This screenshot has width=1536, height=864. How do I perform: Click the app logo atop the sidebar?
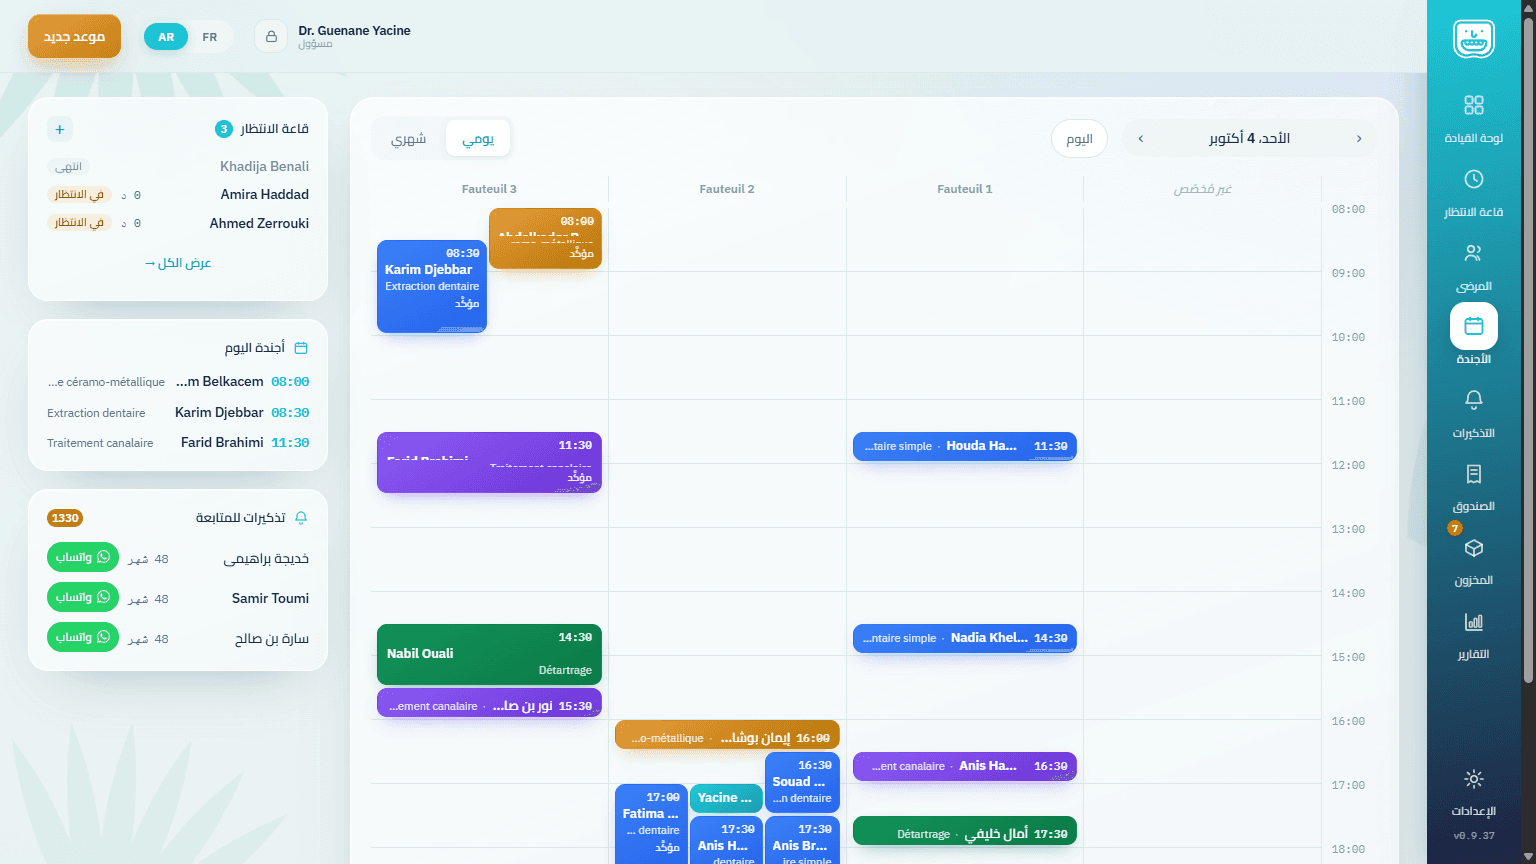(x=1473, y=39)
